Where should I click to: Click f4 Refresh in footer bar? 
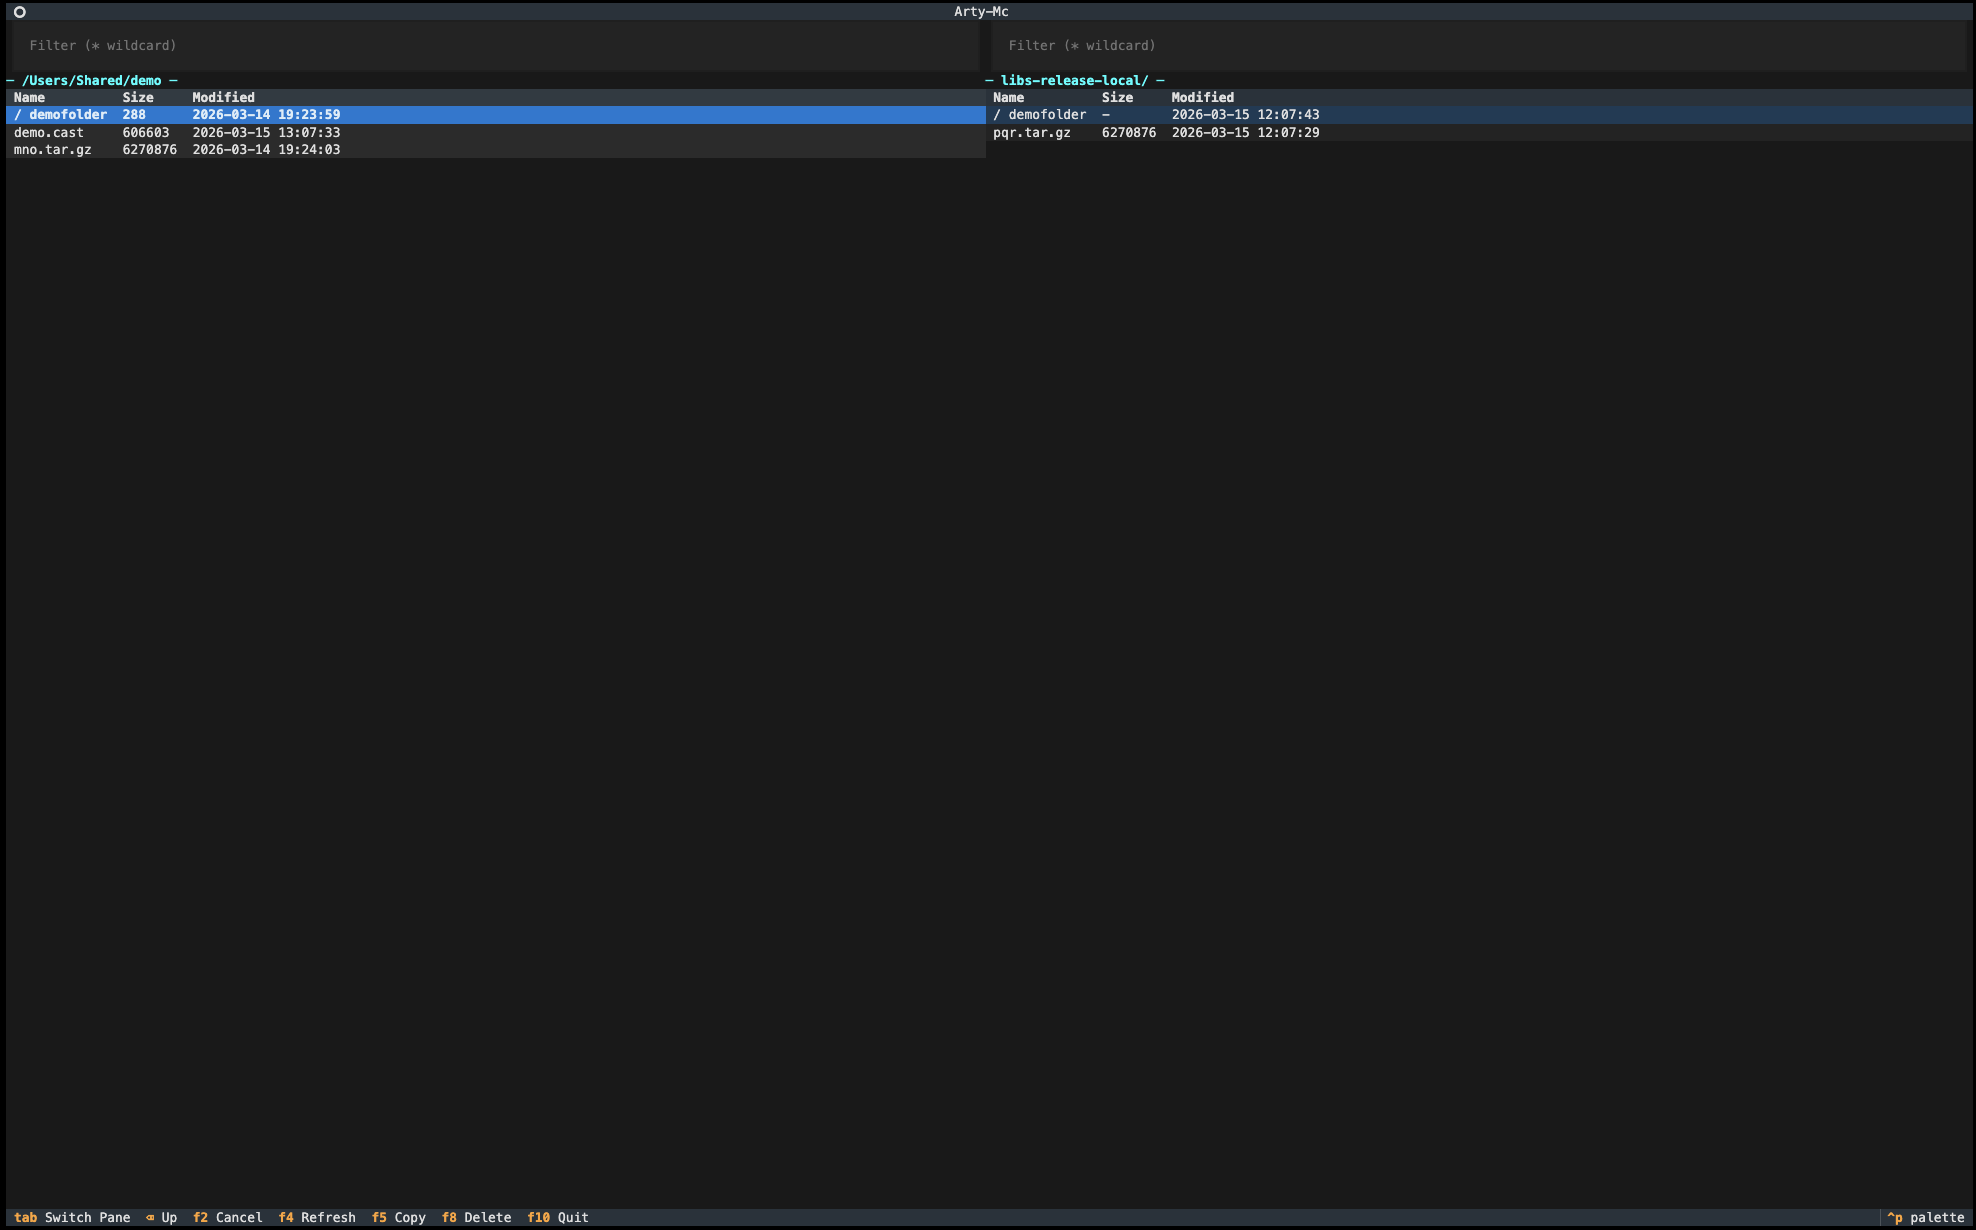(x=317, y=1217)
